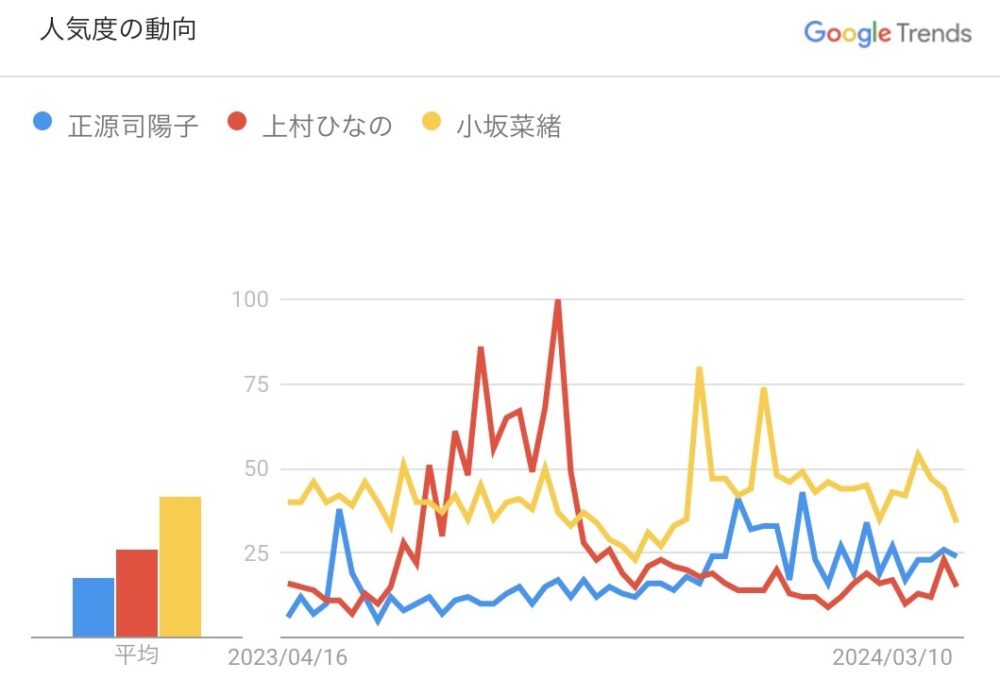Click the red dot beside 上村ひなの
Image resolution: width=1000 pixels, height=680 pixels.
click(x=237, y=123)
